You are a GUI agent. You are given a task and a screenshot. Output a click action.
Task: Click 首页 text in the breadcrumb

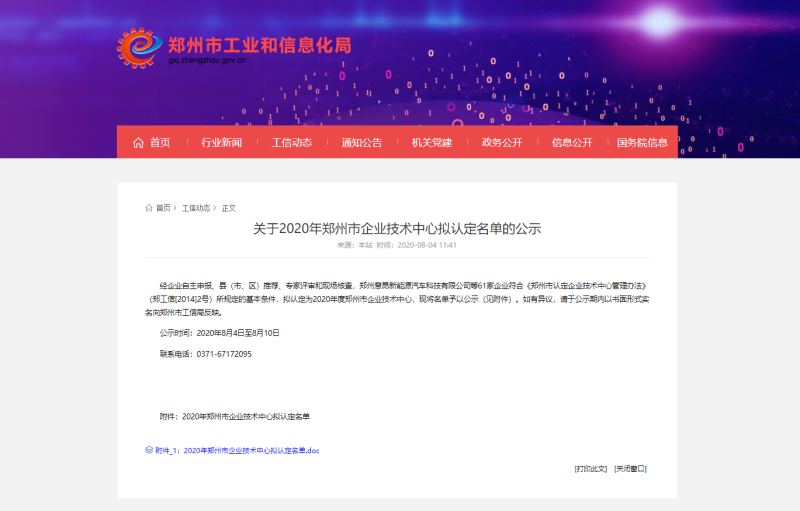point(163,208)
